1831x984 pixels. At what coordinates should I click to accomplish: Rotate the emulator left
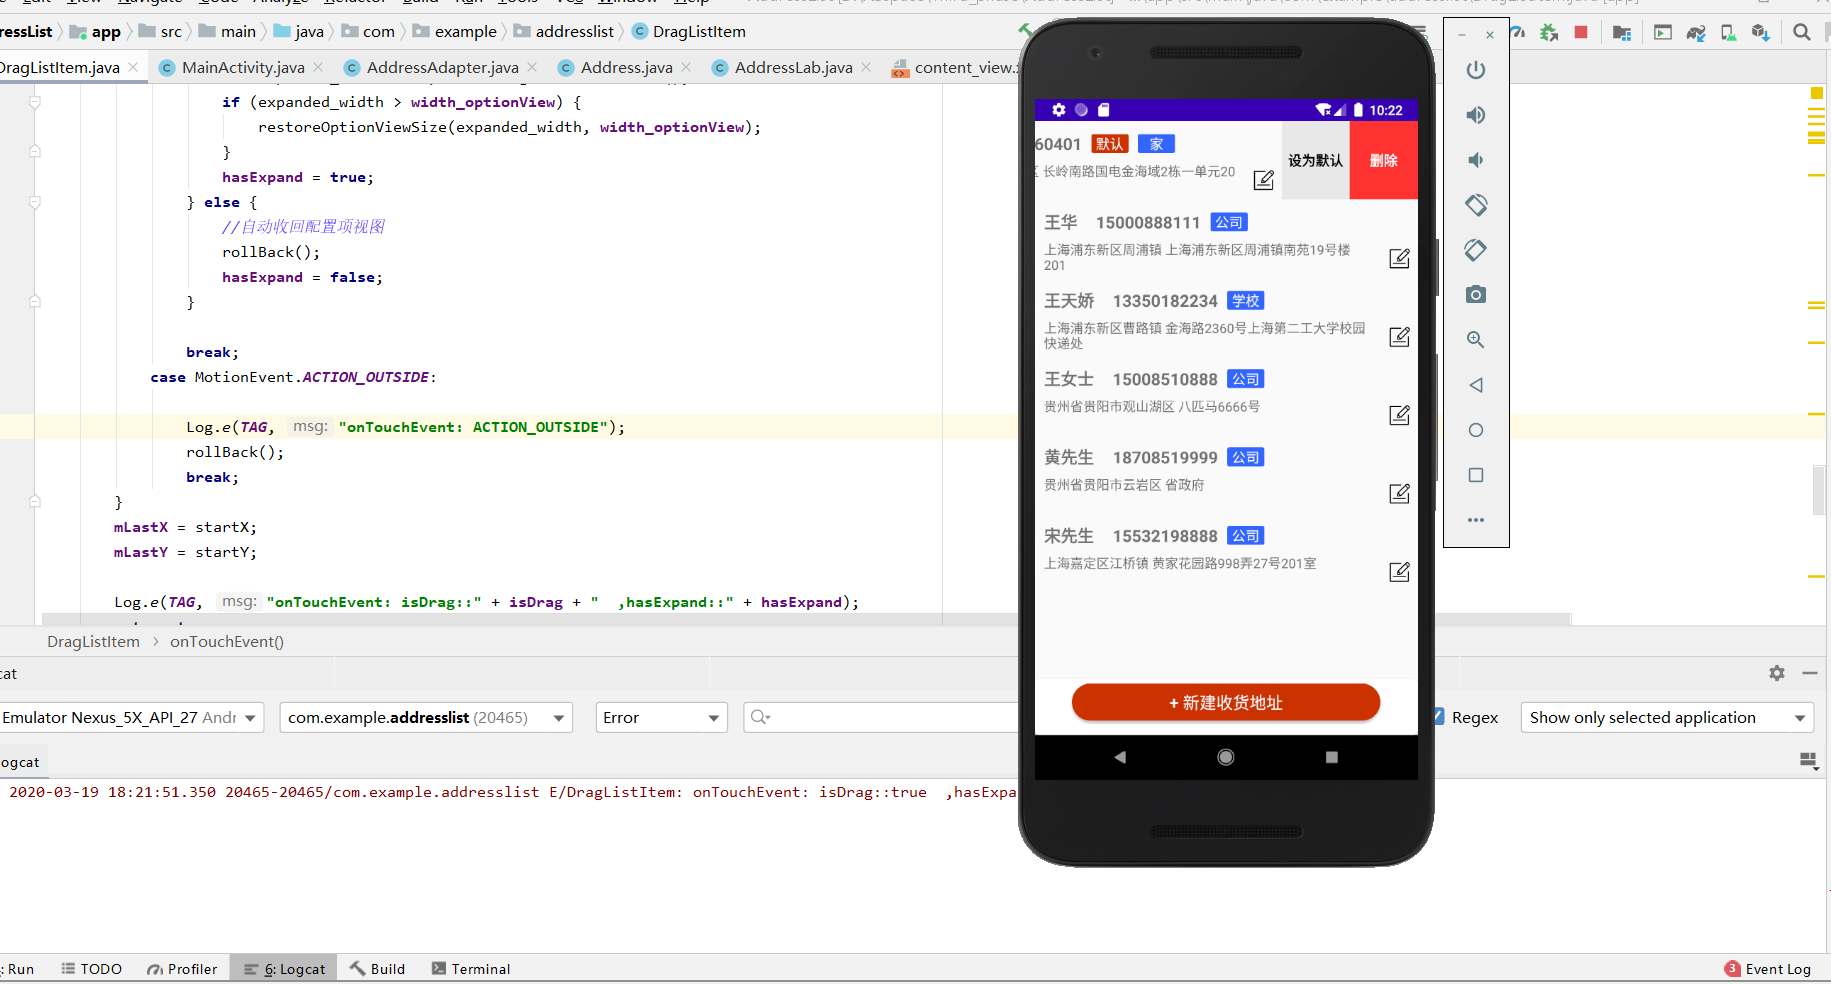[1476, 205]
